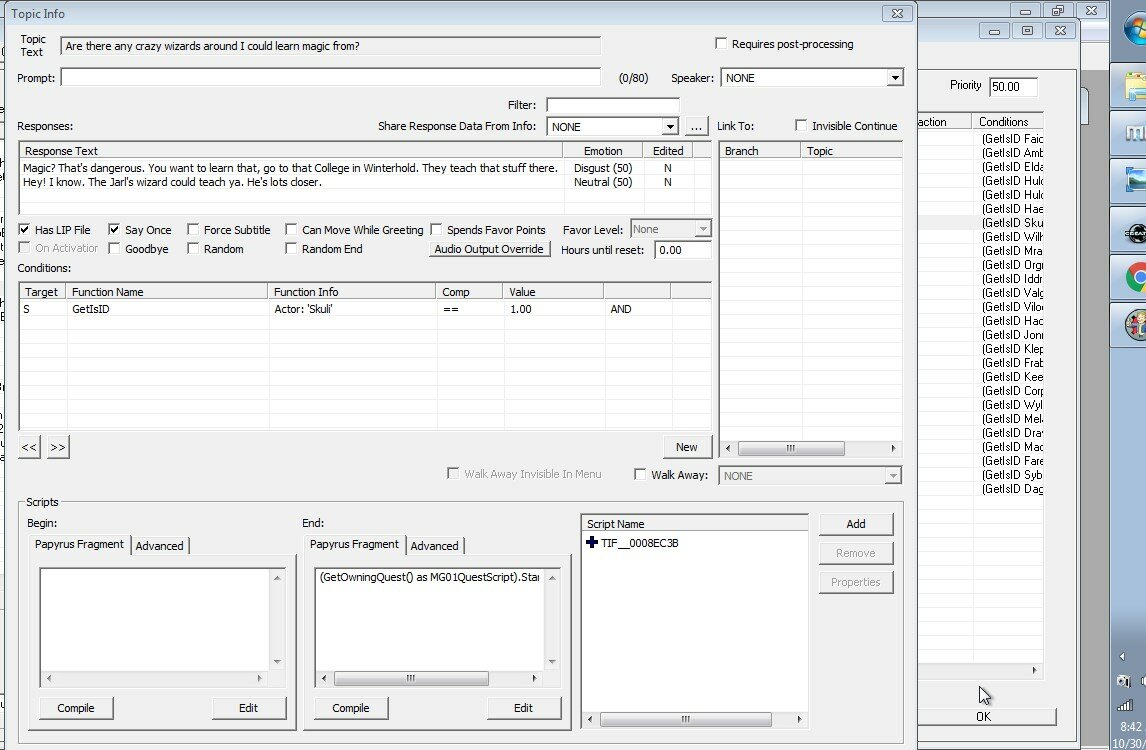Viewport: 1146px width, 750px height.
Task: Select script TIF__0008EC3B entry
Action: coord(639,543)
